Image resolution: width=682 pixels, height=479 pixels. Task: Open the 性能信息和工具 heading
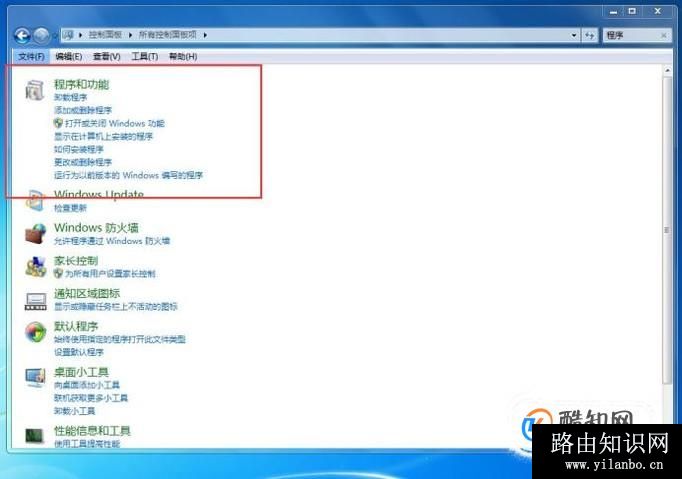(92, 431)
